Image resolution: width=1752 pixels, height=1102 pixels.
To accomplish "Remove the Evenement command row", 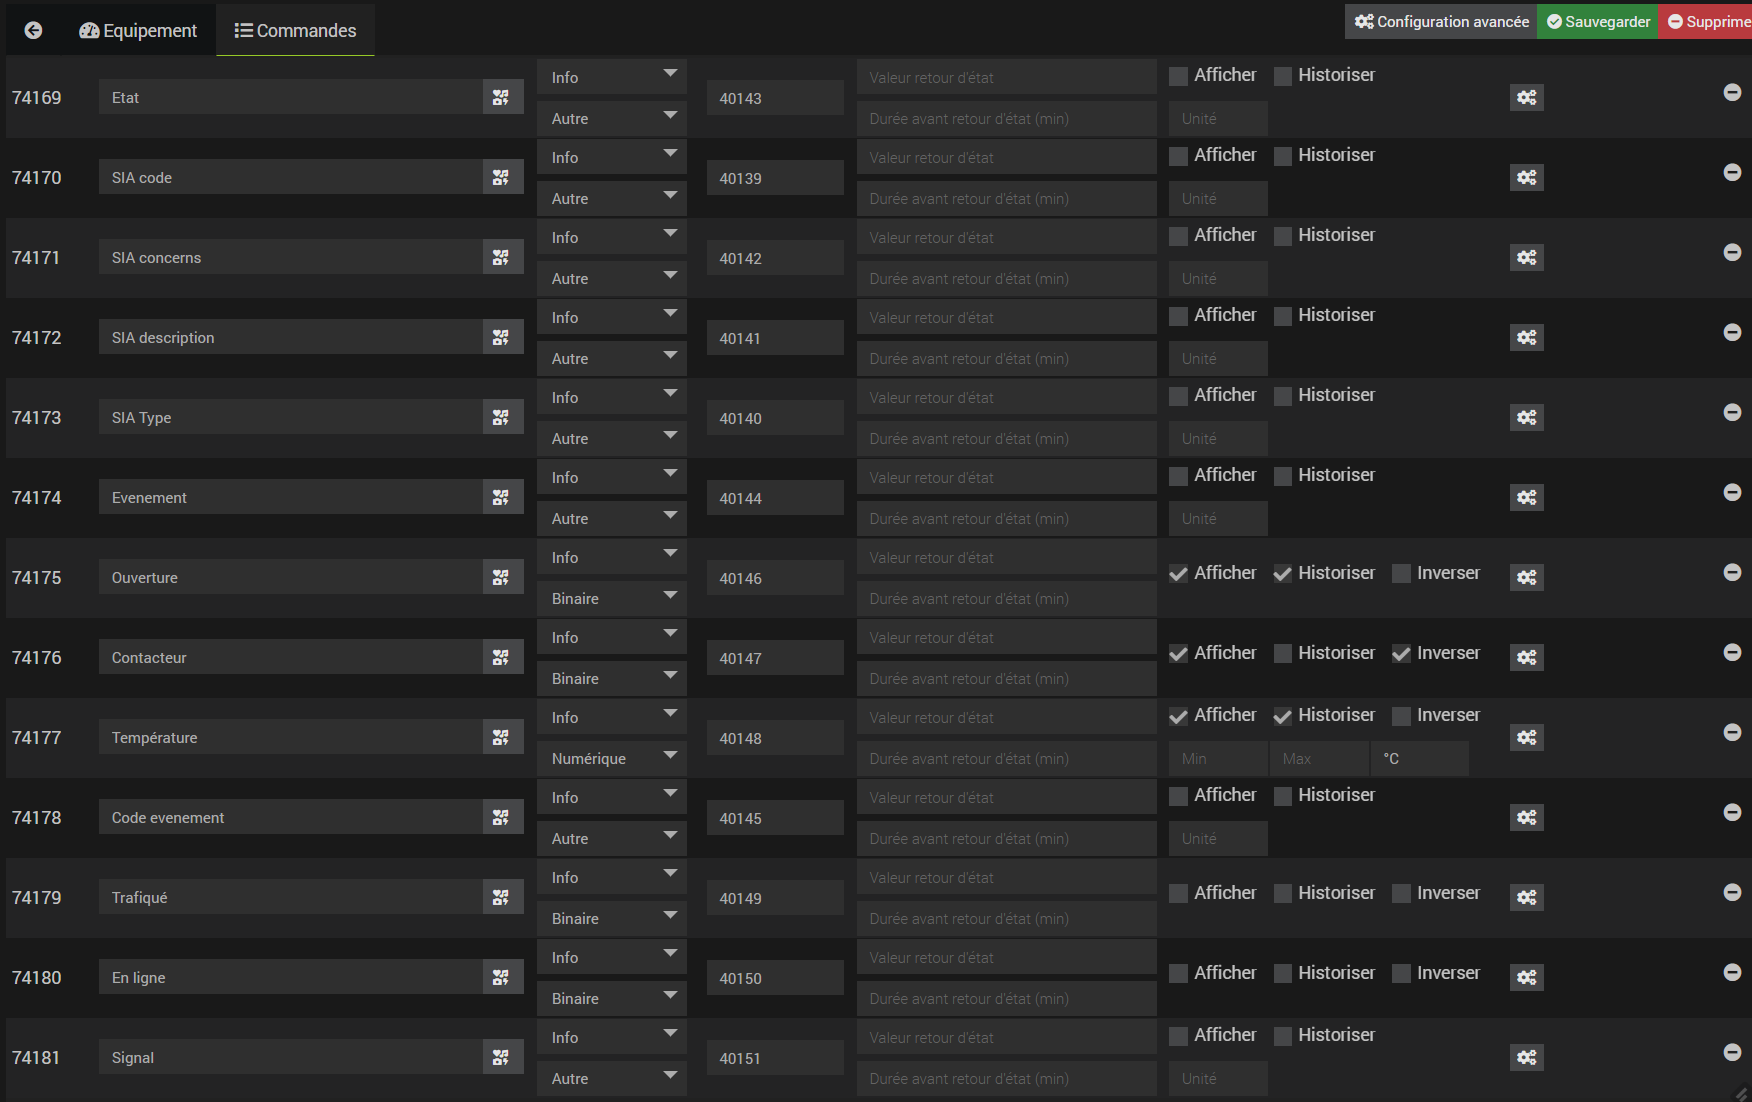I will [1733, 492].
